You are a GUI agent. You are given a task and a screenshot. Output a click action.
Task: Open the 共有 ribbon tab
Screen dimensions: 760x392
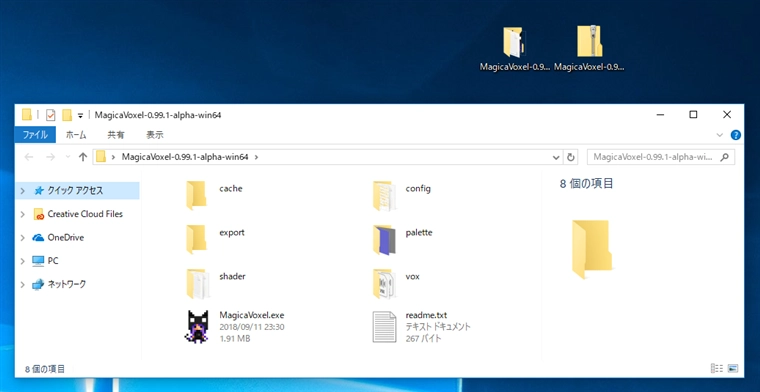pyautogui.click(x=115, y=135)
